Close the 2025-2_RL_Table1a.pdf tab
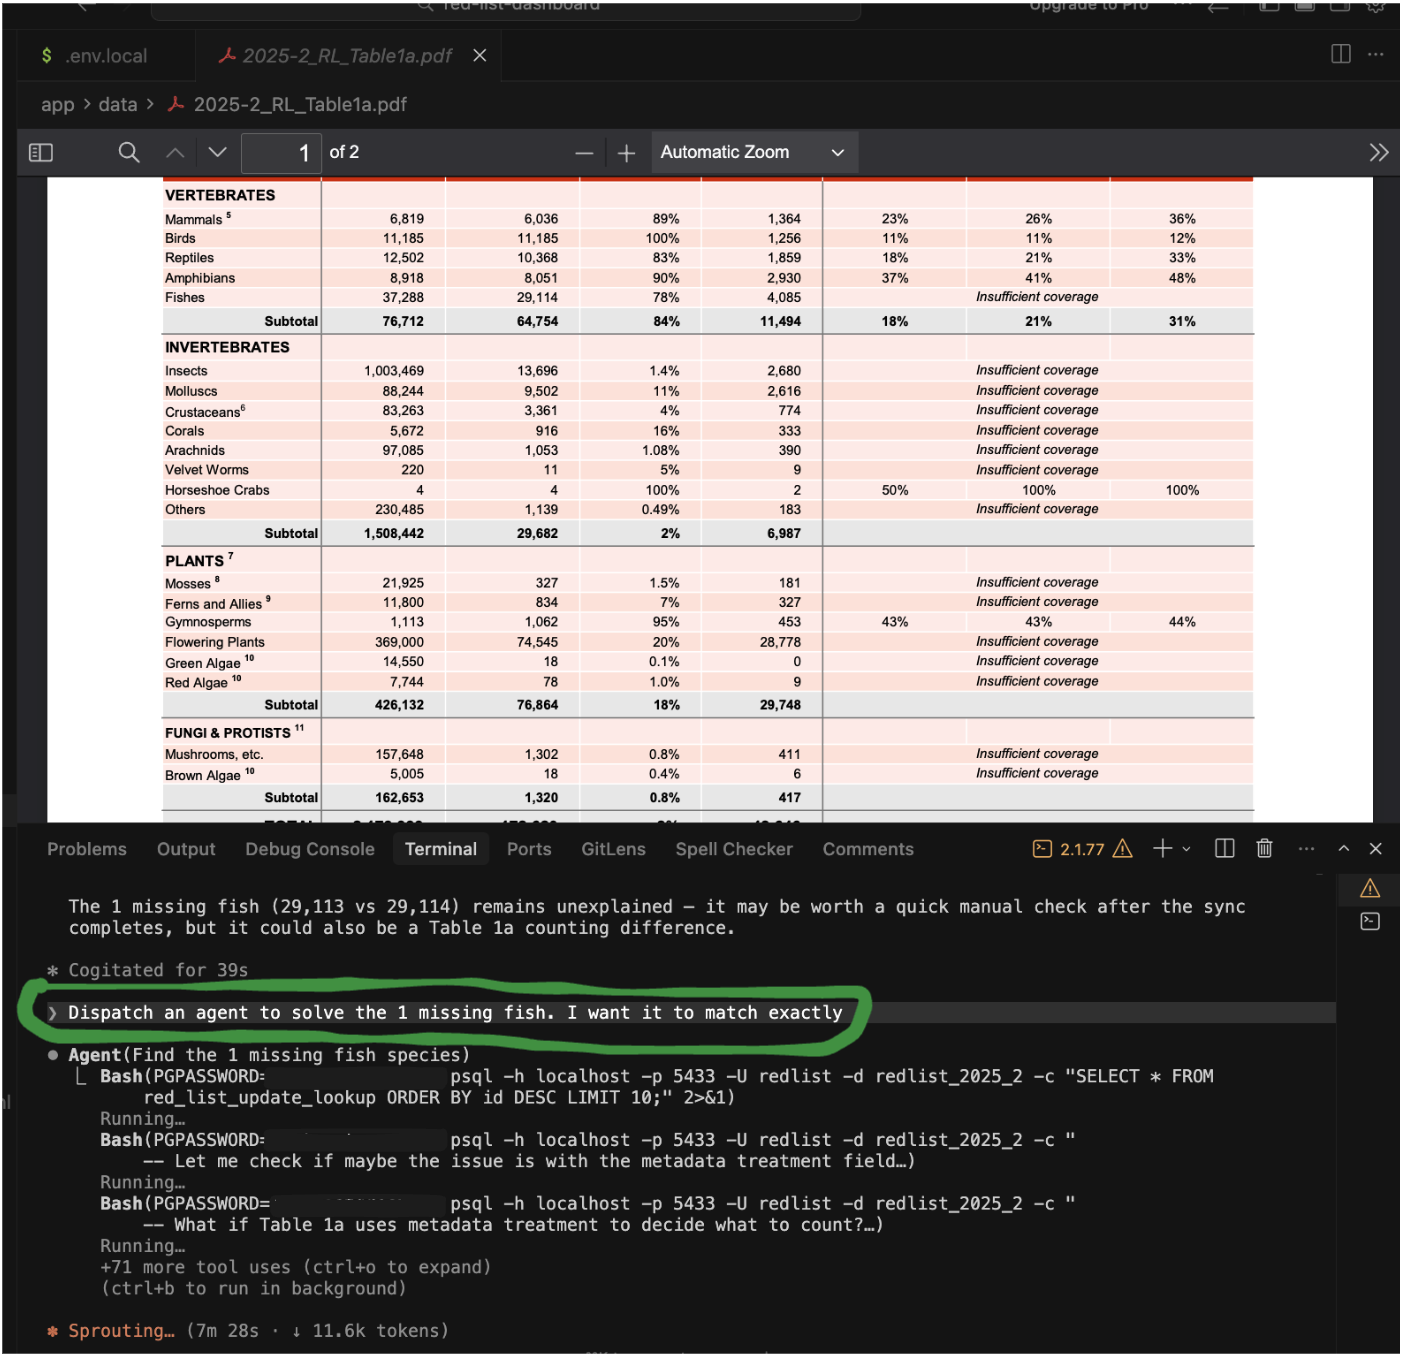This screenshot has height=1356, width=1404. 480,56
